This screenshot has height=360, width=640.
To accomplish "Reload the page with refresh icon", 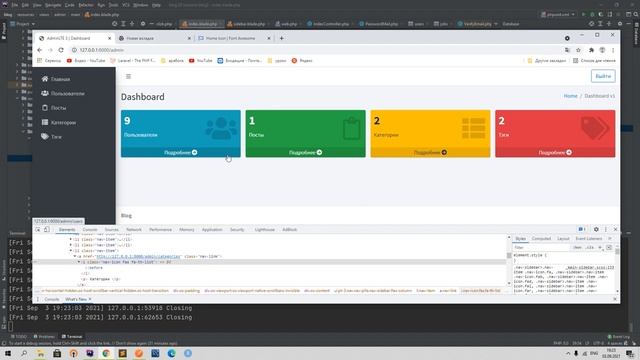I will [x=61, y=50].
